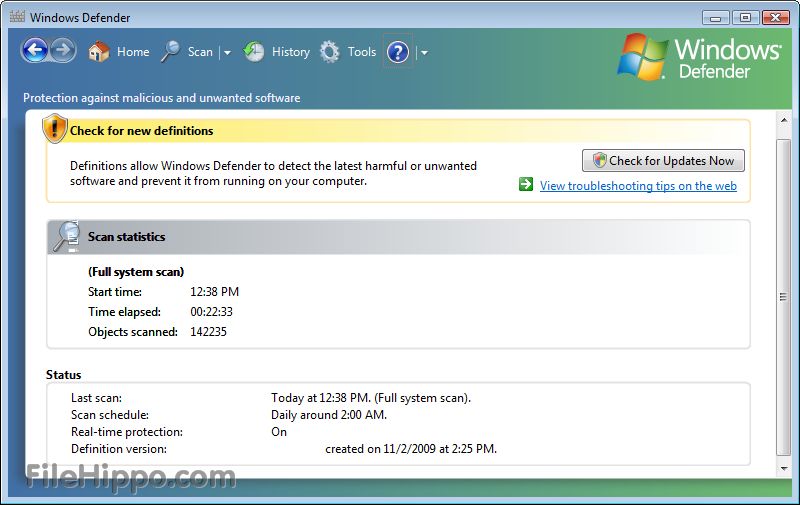Click the Forward arrow navigation button
The height and width of the screenshot is (505, 800).
63,50
